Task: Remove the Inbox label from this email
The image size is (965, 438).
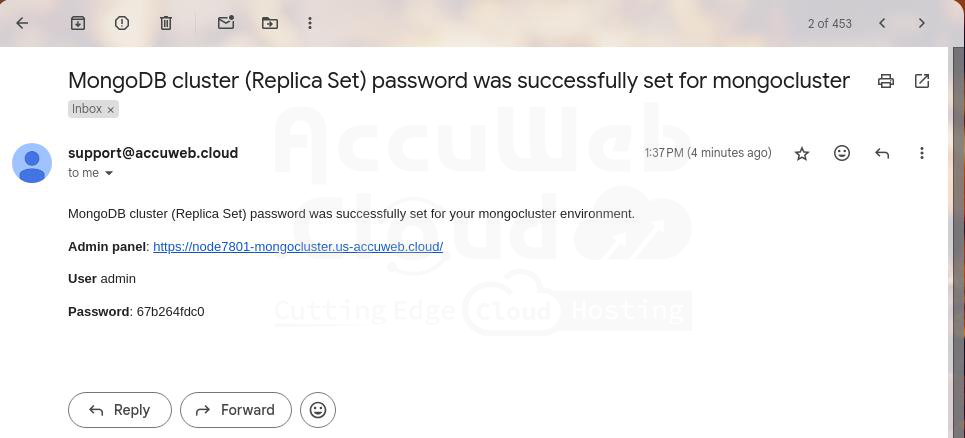Action: pos(111,109)
